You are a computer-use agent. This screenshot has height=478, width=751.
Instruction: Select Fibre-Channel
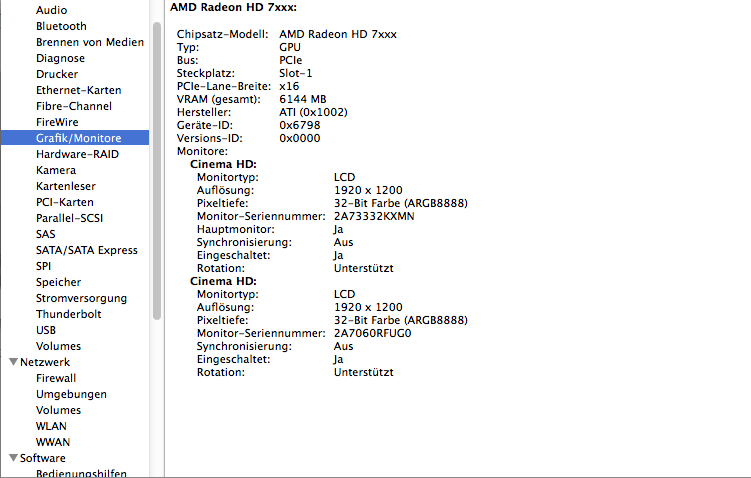[x=74, y=106]
